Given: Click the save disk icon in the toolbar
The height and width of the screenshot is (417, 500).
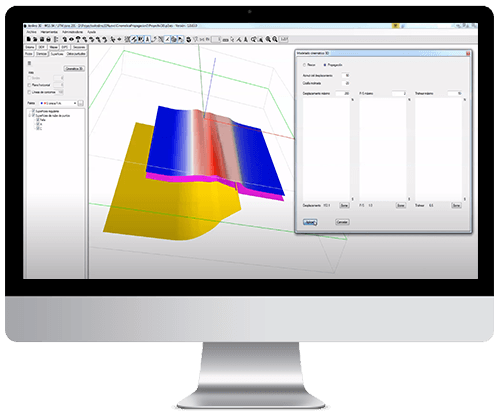Looking at the screenshot, I should 42,39.
